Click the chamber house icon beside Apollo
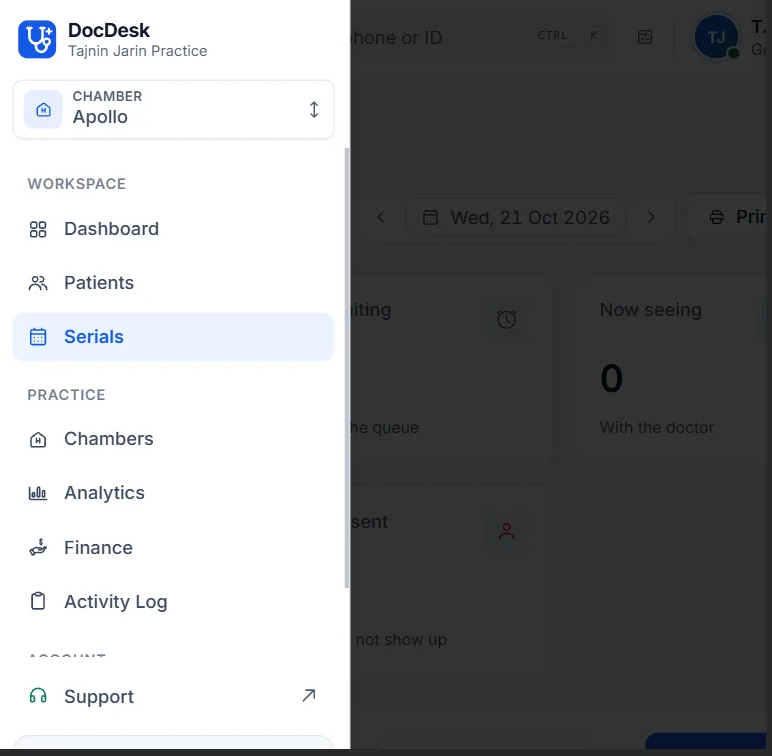Screen dimensions: 772x756 point(43,109)
